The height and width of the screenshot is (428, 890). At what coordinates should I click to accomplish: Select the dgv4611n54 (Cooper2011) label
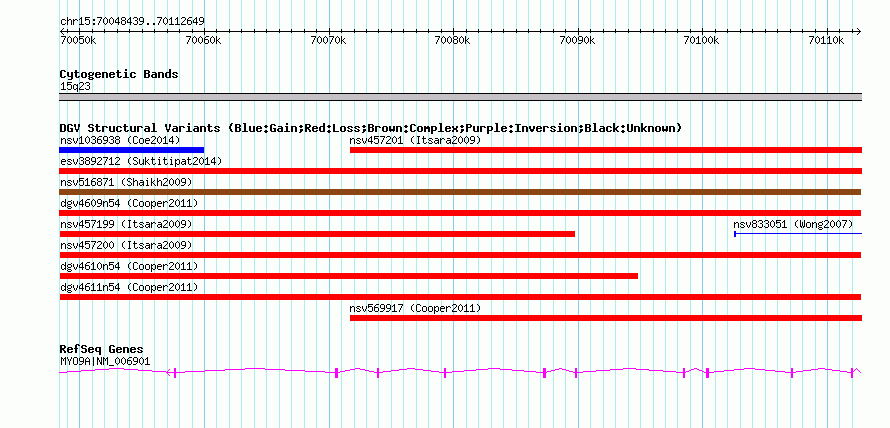[x=129, y=287]
